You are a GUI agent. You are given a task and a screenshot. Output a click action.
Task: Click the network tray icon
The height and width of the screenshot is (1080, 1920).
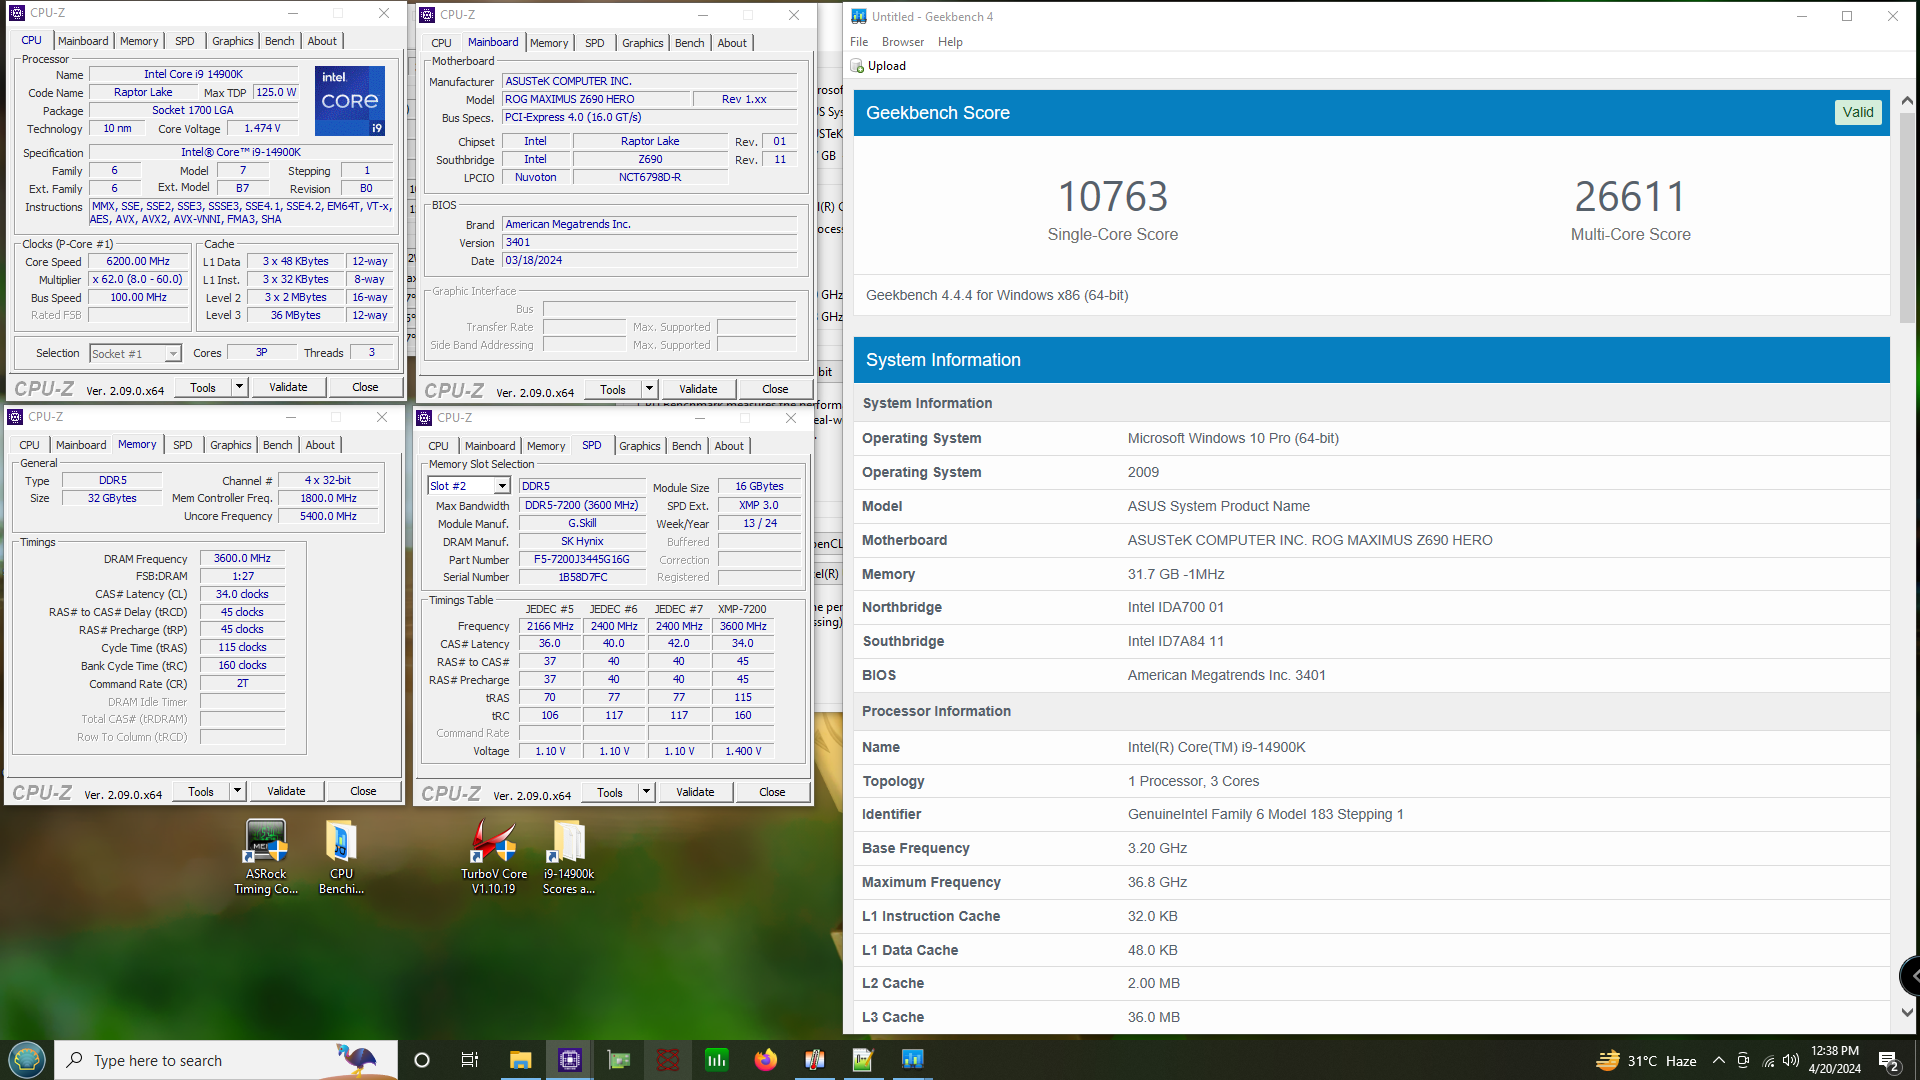tap(1768, 1061)
